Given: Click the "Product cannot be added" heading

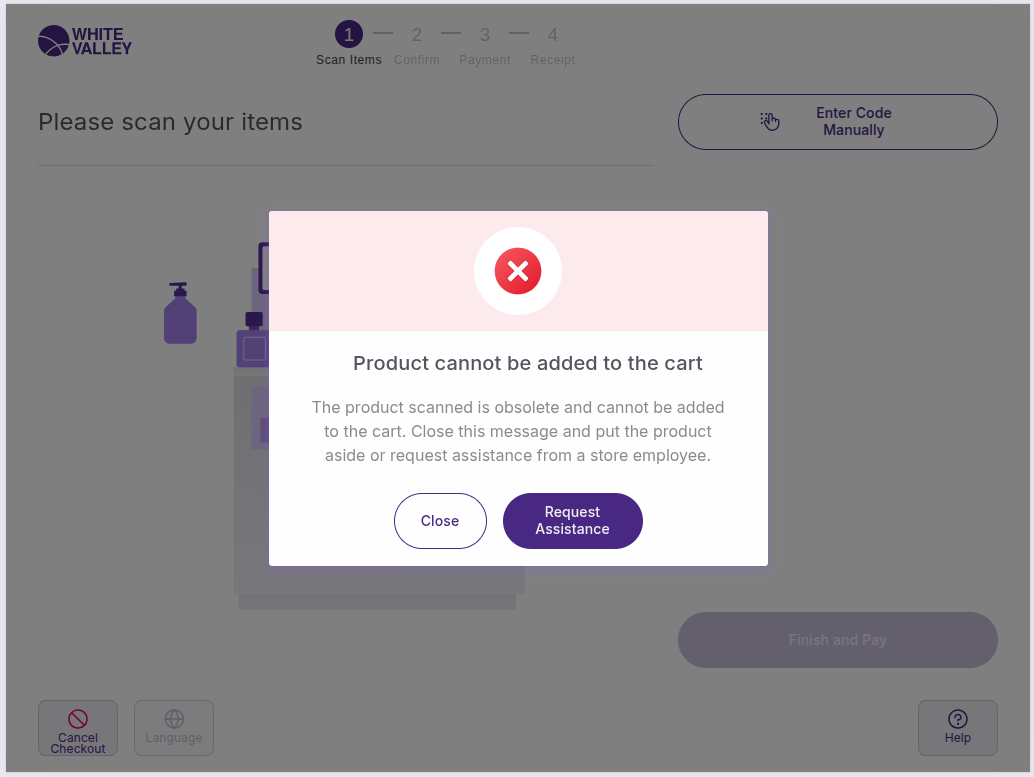Looking at the screenshot, I should coord(528,363).
